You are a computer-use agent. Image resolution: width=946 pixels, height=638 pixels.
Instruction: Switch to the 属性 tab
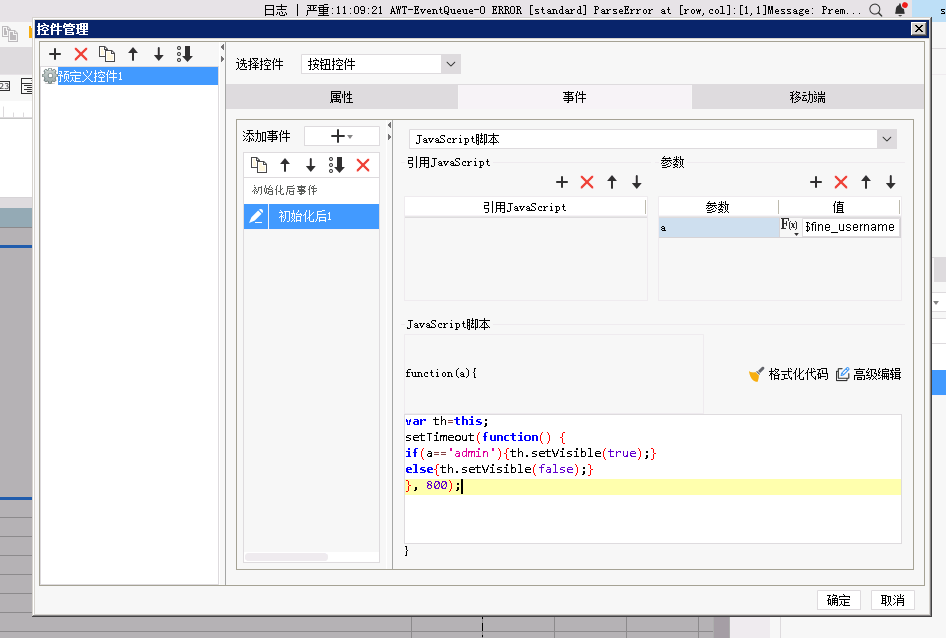tap(341, 97)
